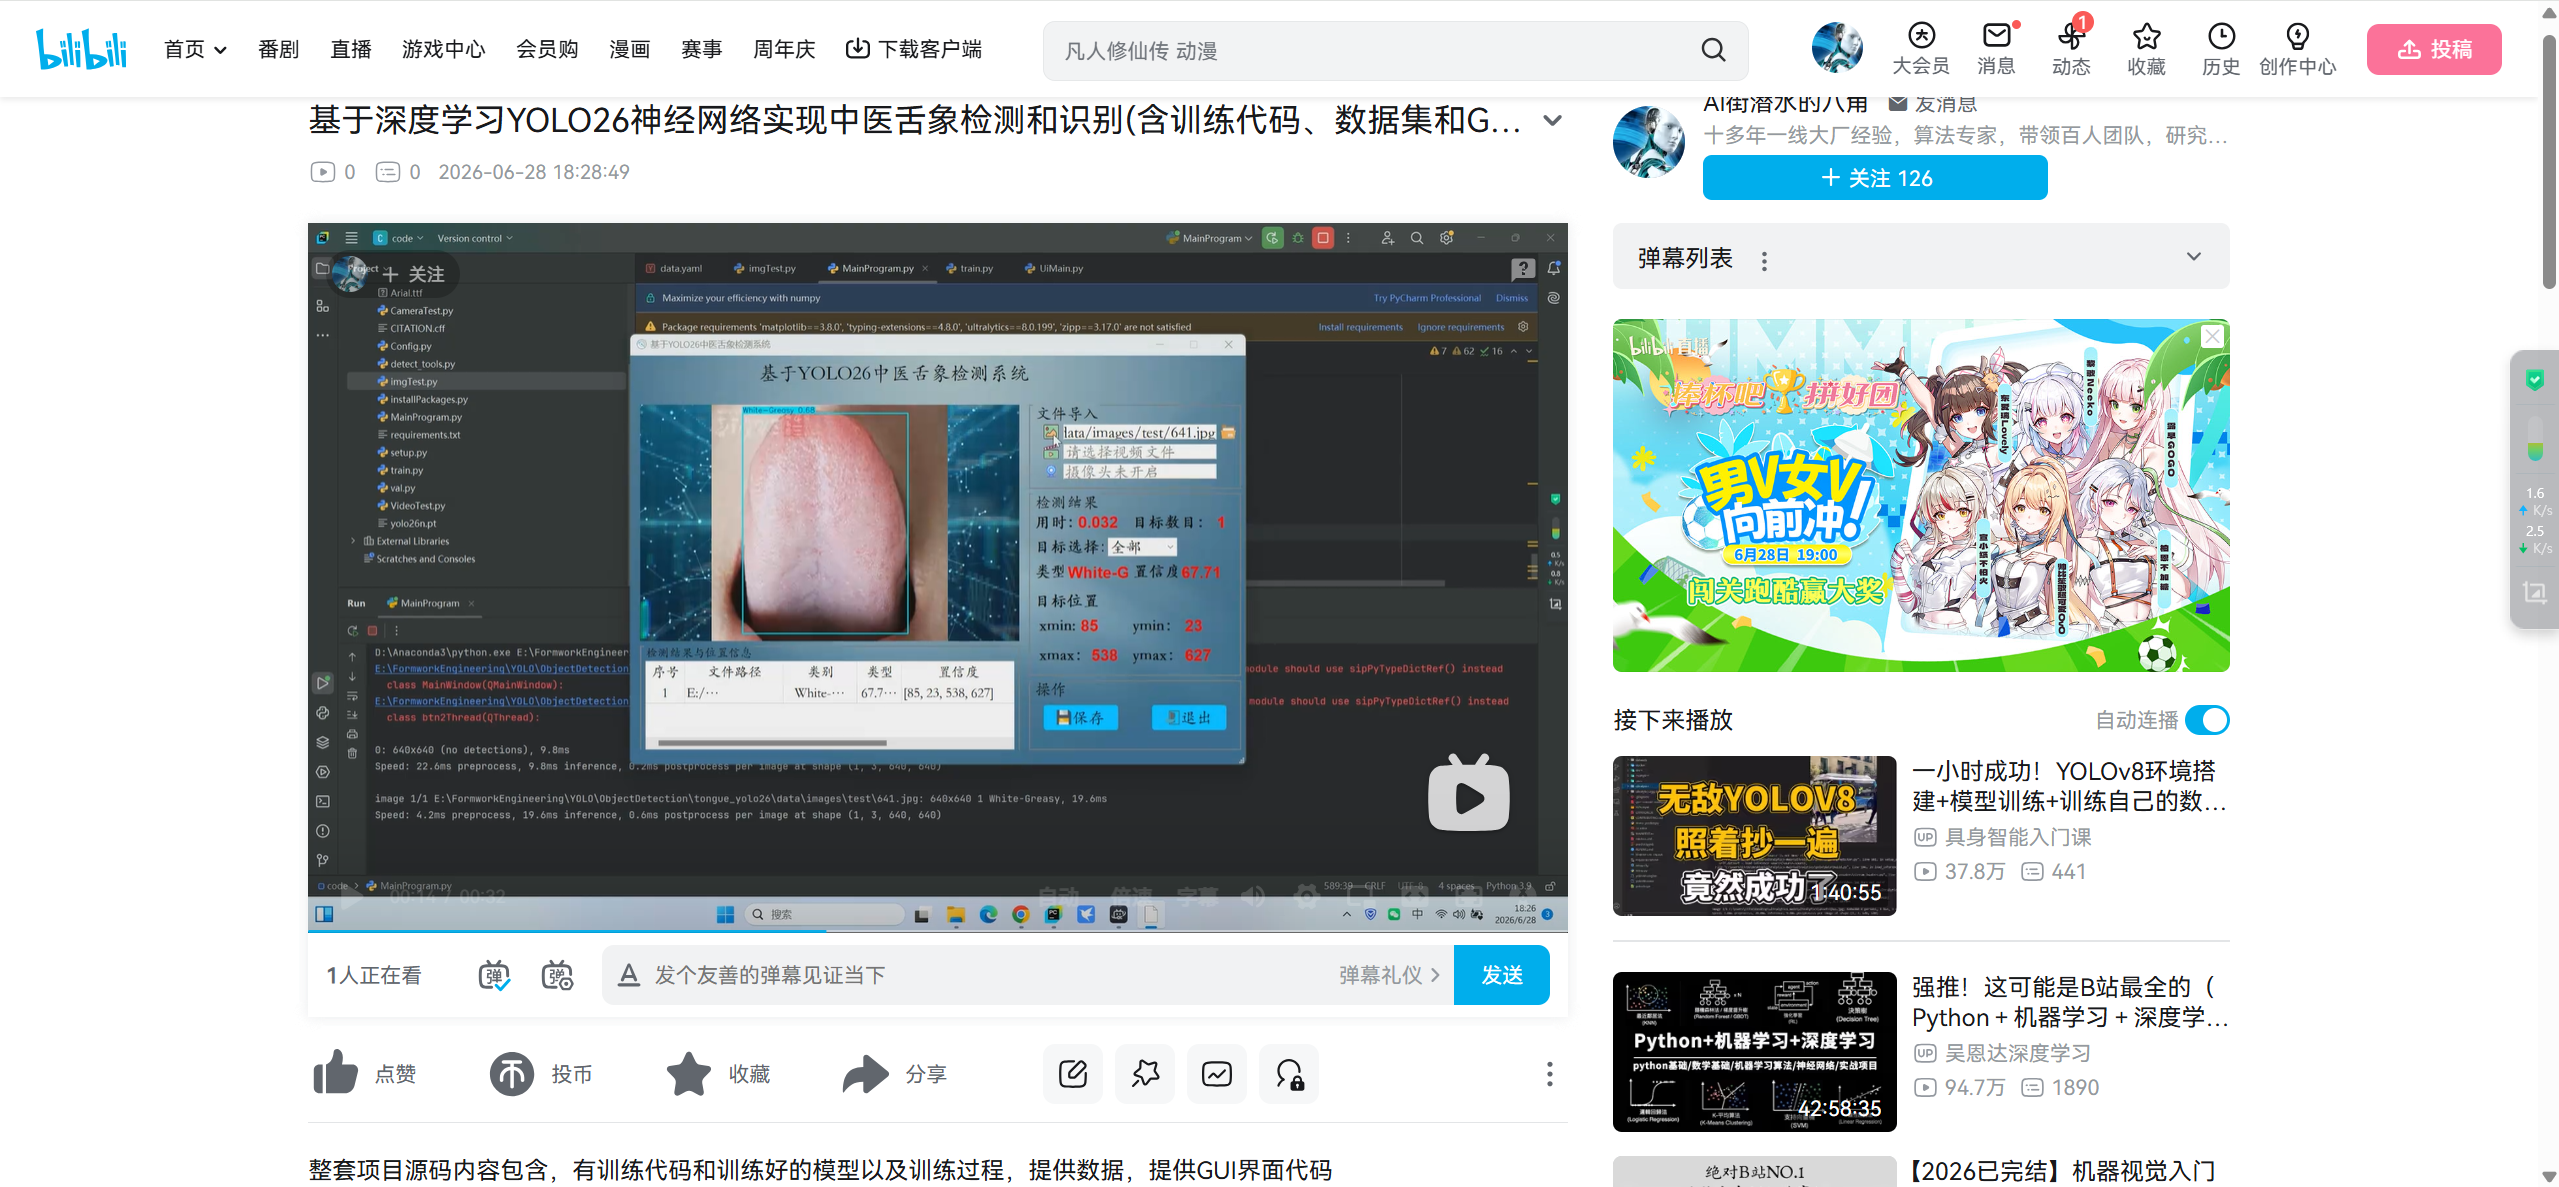
Task: Open the 历史 watch history icon
Action: click(2221, 49)
